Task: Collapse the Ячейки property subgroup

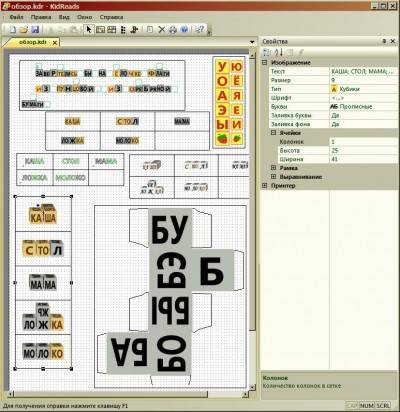Action: pyautogui.click(x=273, y=133)
